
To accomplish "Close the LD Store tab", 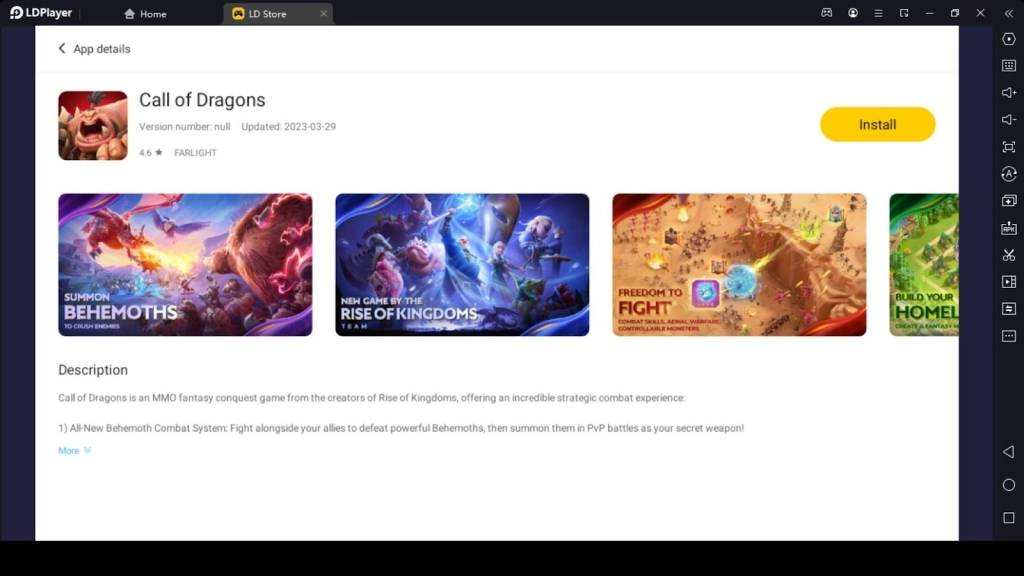I will [323, 14].
